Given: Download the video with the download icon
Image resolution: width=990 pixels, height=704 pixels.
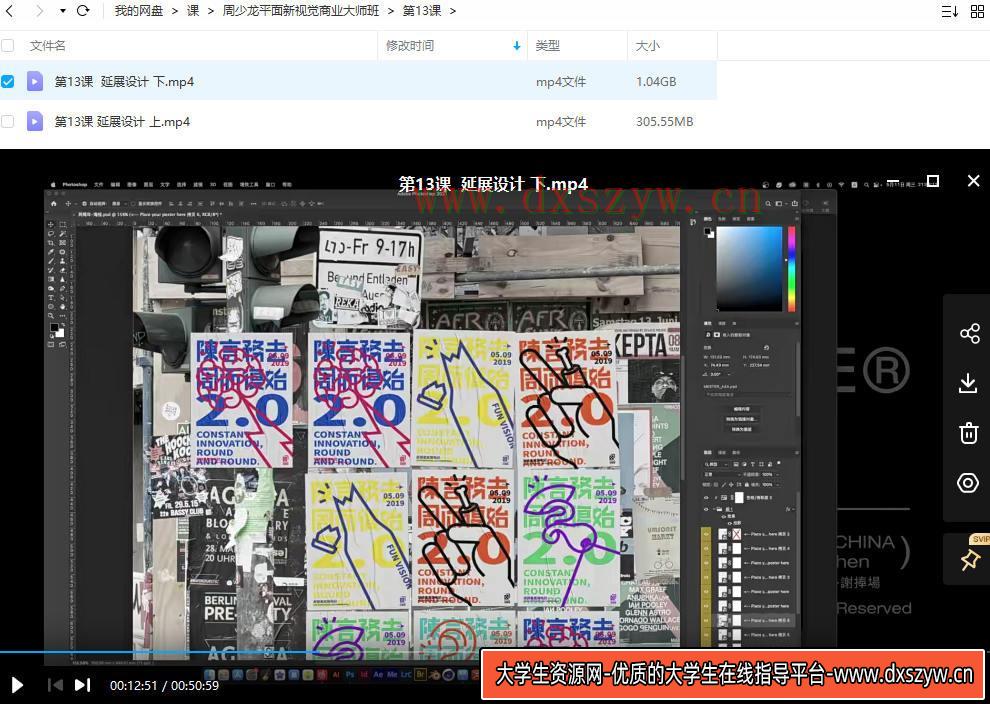Looking at the screenshot, I should [968, 383].
